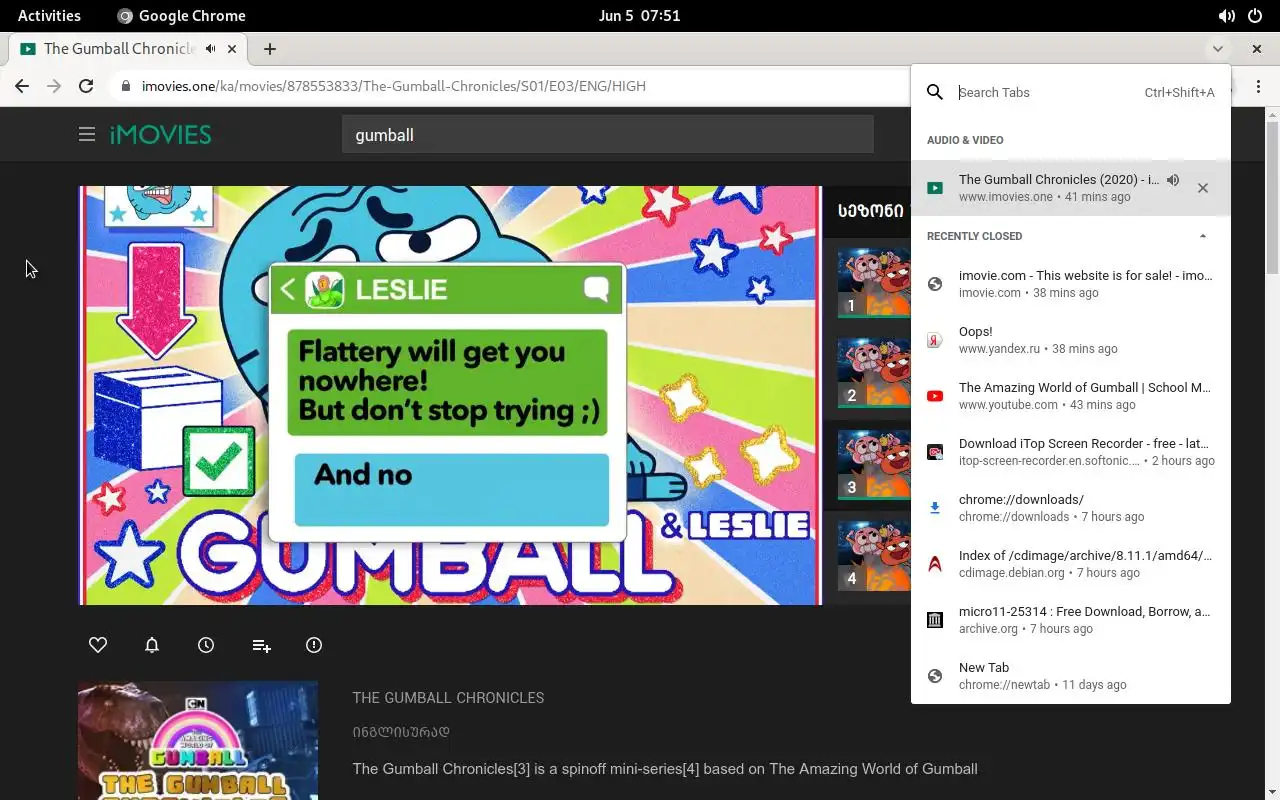1280x800 pixels.
Task: Click the archive.org favicon
Action: (935, 620)
